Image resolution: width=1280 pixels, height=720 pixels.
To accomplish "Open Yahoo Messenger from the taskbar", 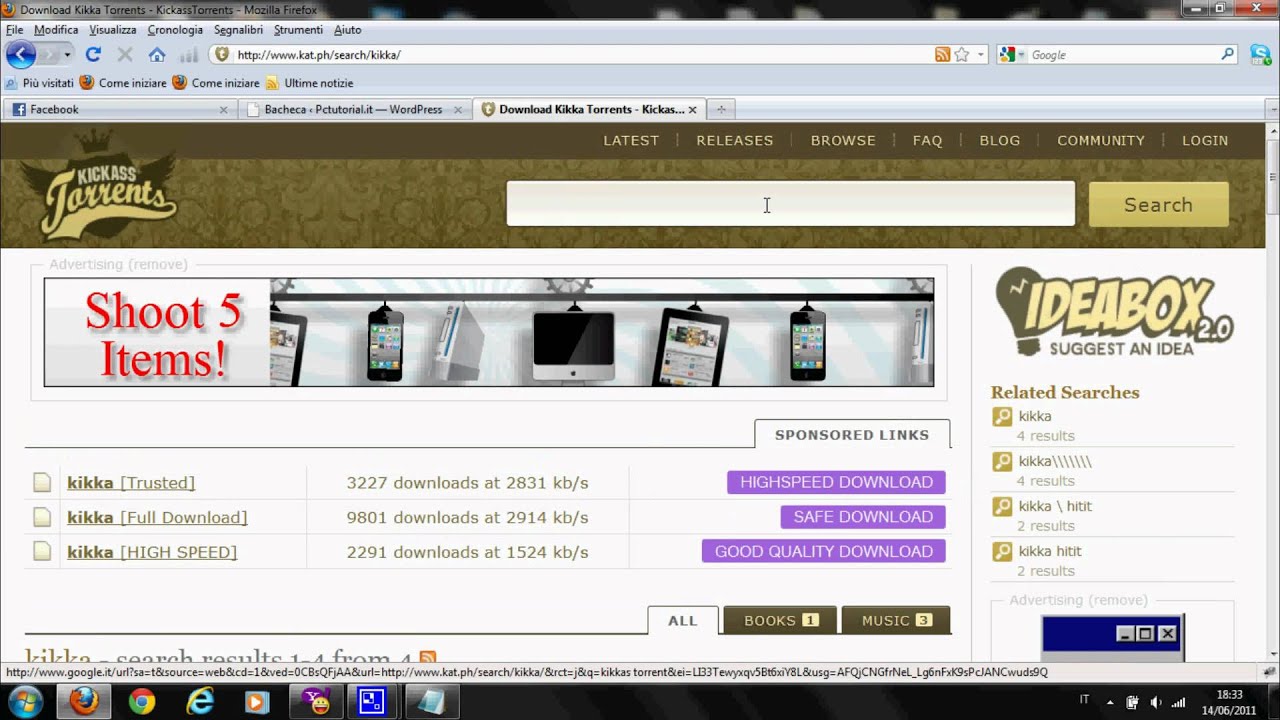I will coord(319,702).
